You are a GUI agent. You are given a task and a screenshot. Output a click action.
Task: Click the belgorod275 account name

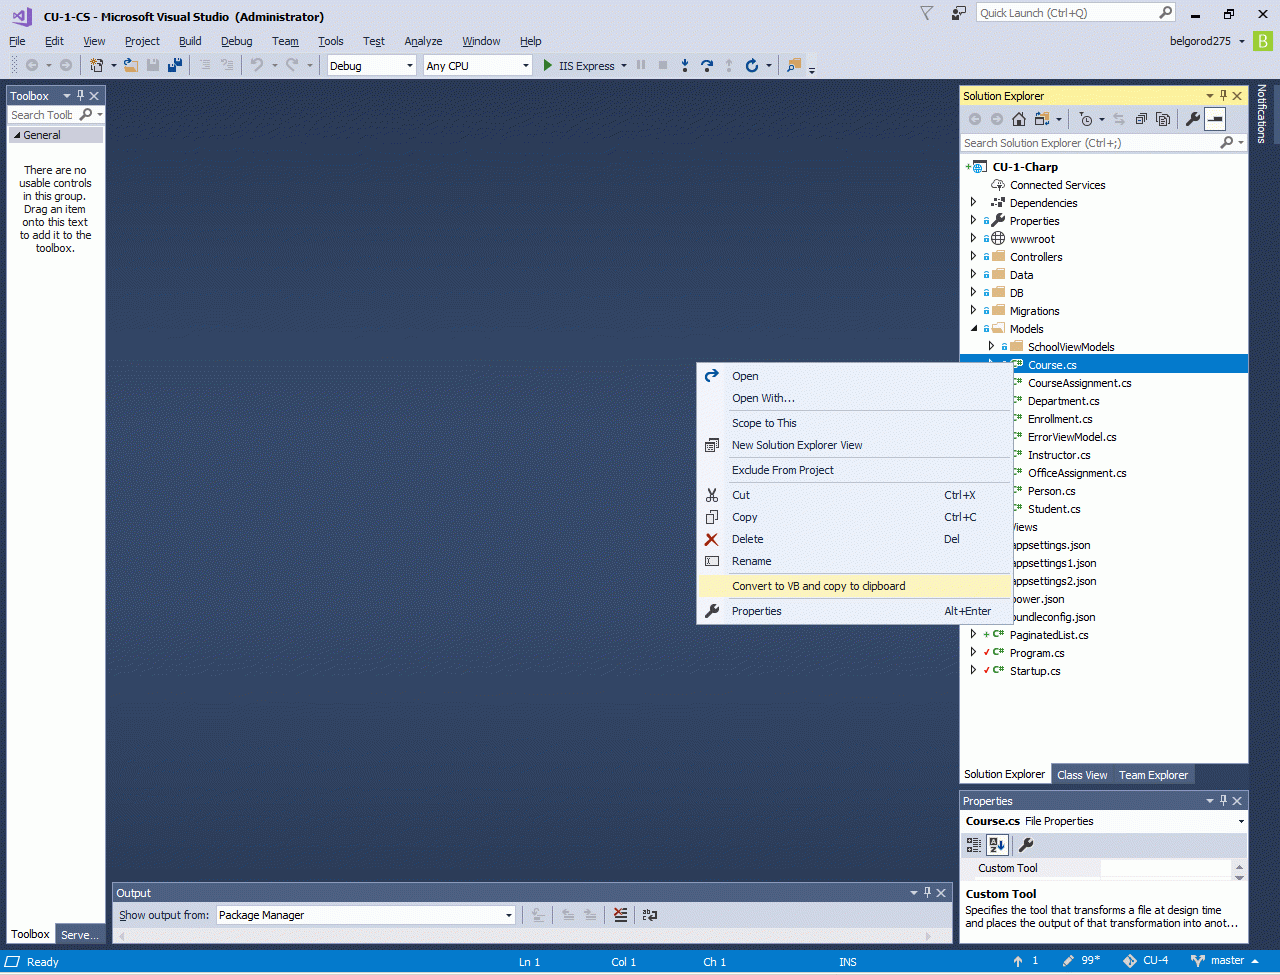point(1201,41)
